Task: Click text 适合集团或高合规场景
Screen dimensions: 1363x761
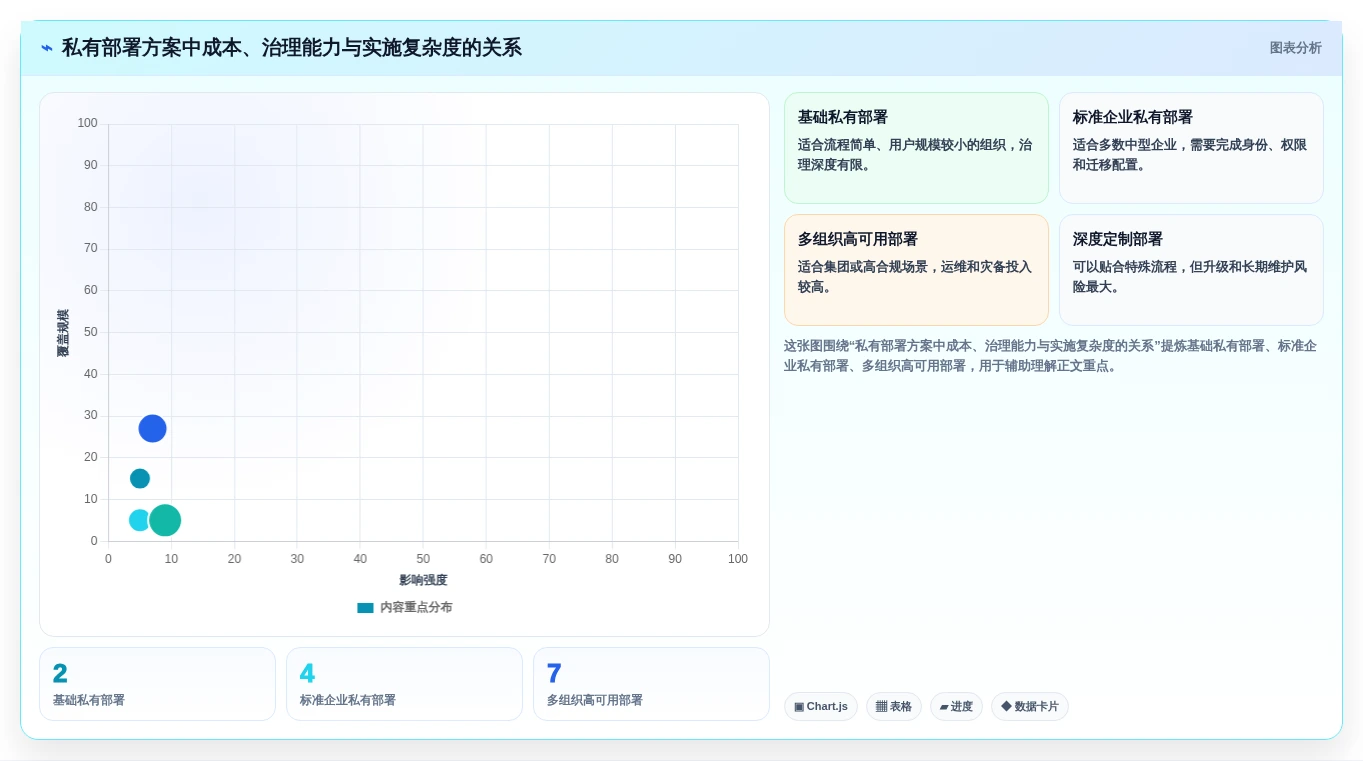Action: [x=867, y=267]
